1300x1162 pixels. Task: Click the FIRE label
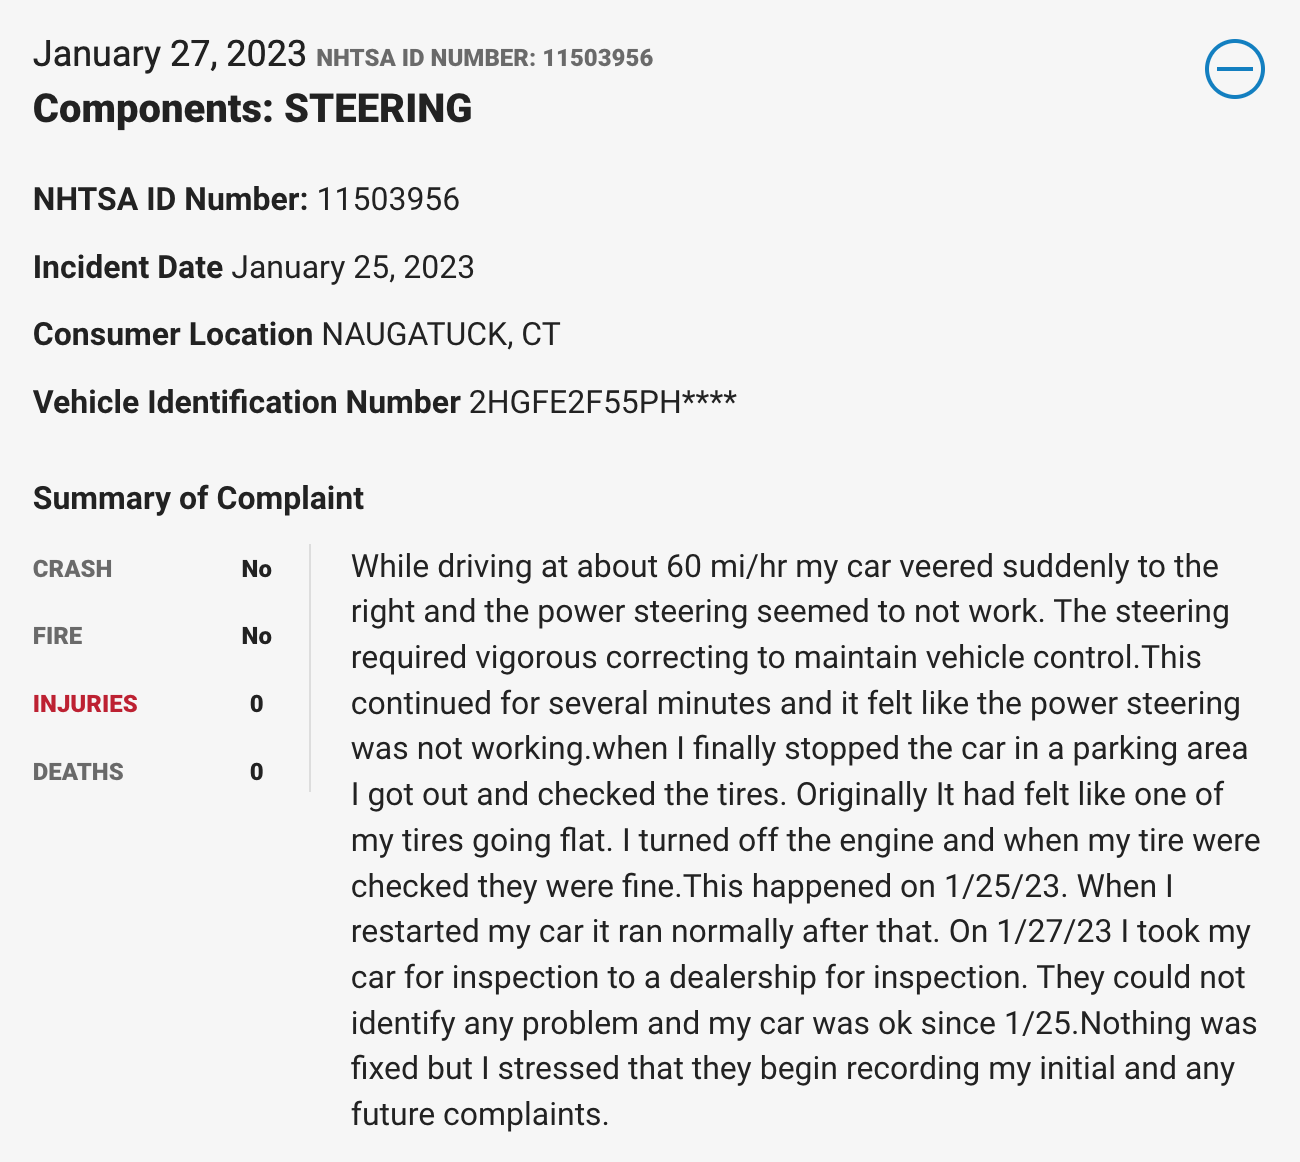[x=58, y=636]
